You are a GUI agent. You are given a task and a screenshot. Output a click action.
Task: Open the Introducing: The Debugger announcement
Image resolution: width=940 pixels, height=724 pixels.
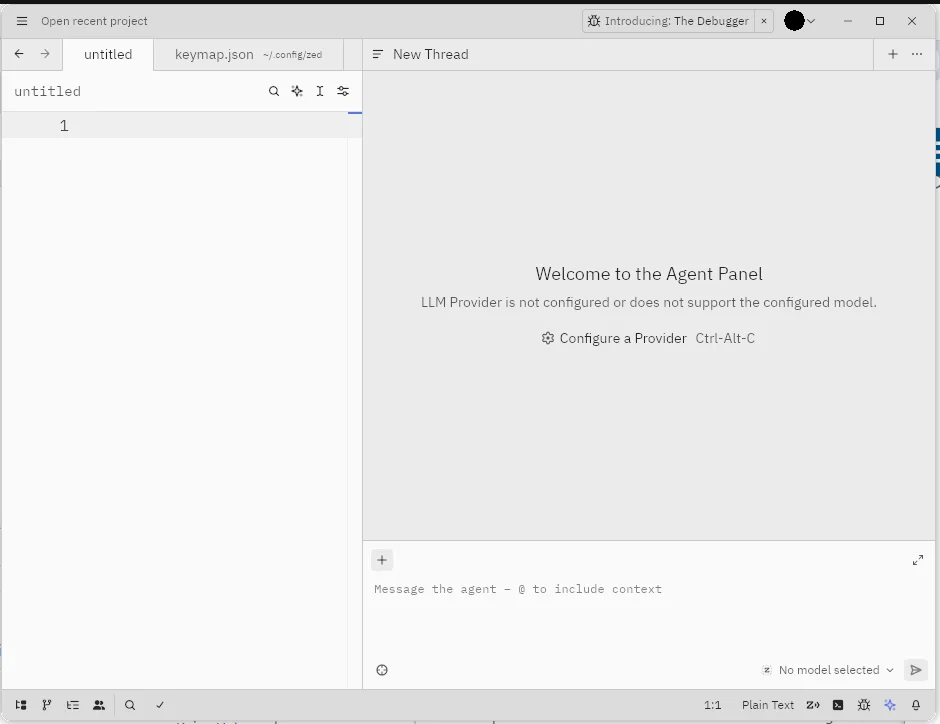668,21
